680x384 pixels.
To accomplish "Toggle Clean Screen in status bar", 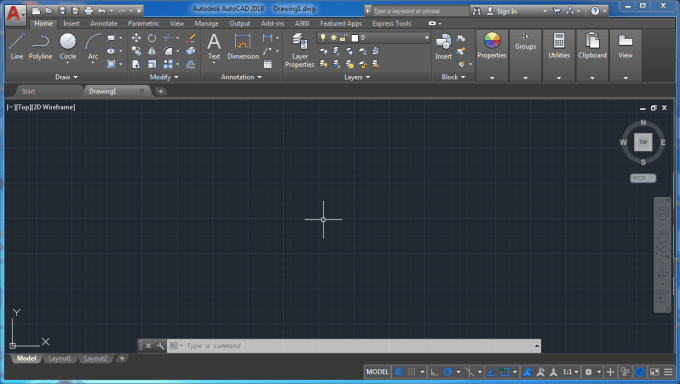I will coord(654,372).
